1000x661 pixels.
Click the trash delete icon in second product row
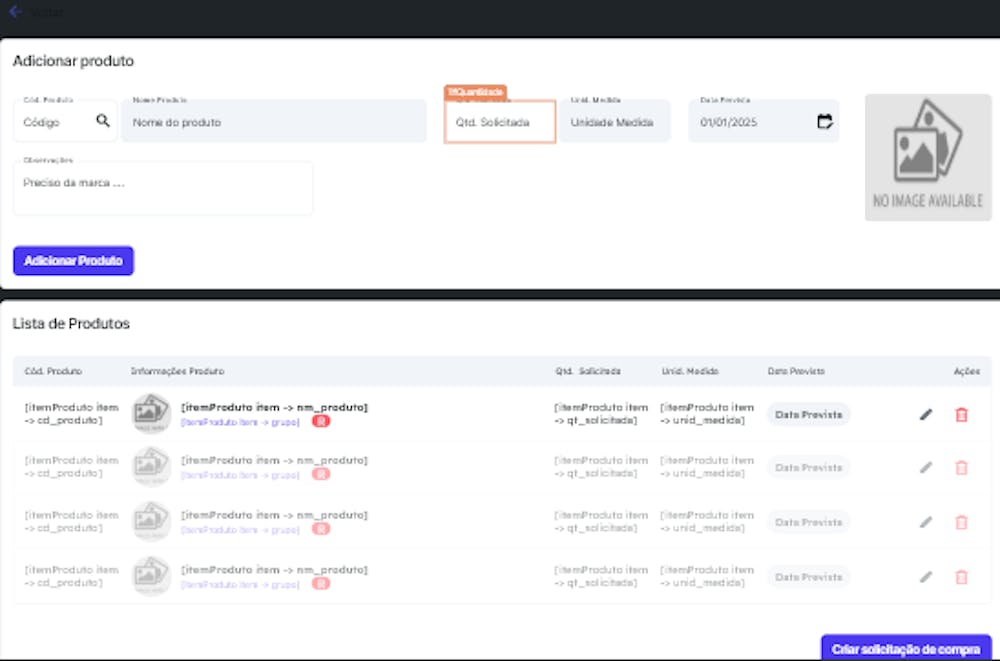pyautogui.click(x=961, y=468)
